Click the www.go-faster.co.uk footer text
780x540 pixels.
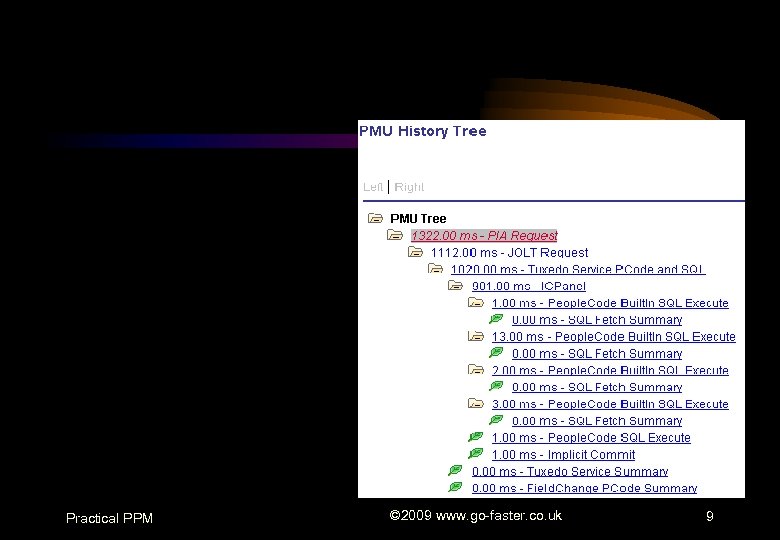499,516
